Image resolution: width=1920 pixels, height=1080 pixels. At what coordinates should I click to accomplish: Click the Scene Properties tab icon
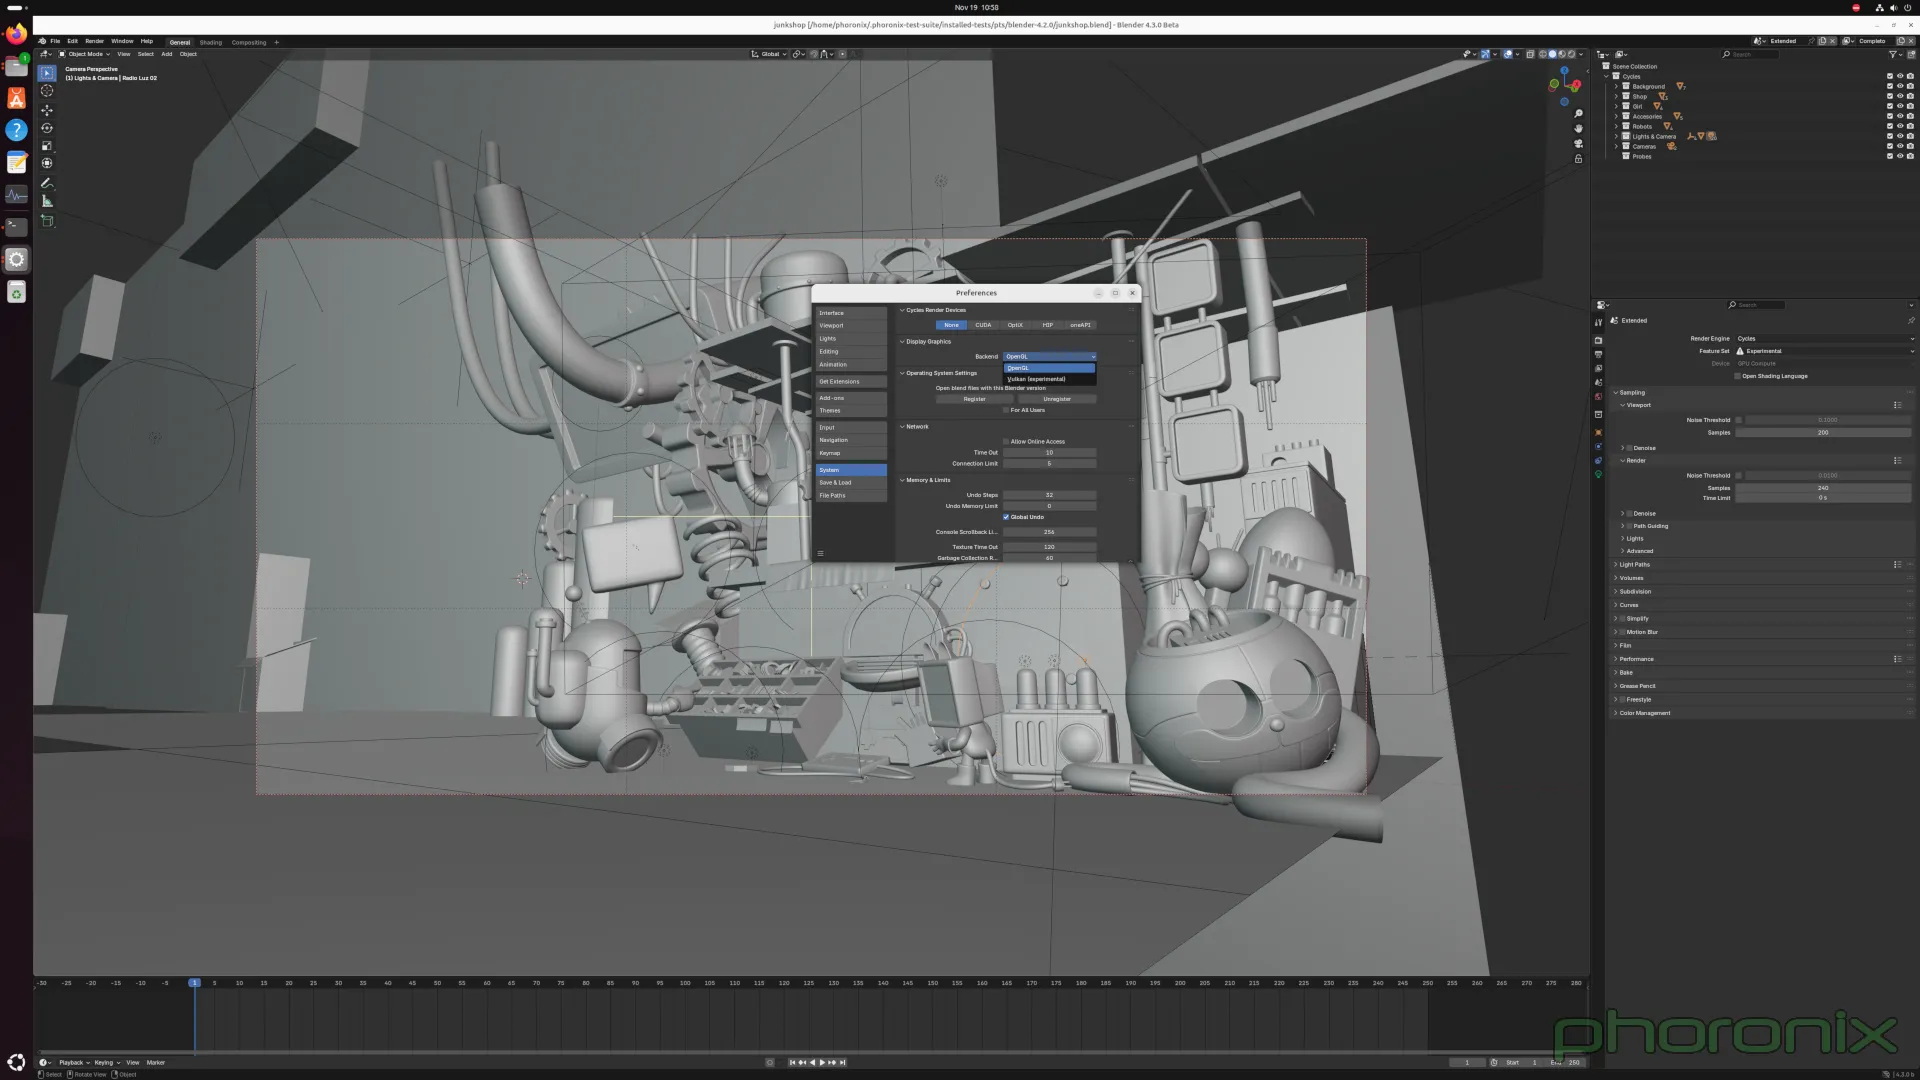1598,380
